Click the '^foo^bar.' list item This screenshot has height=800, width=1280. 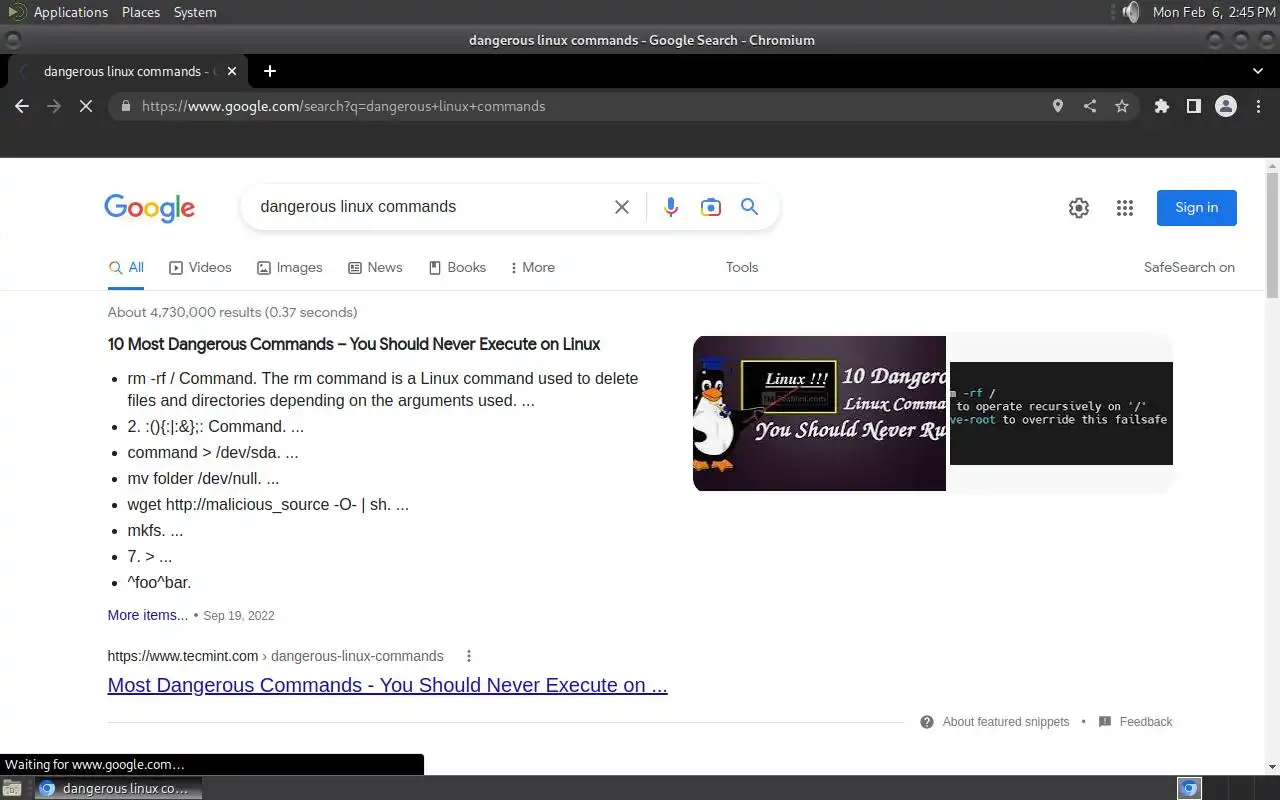click(x=159, y=582)
